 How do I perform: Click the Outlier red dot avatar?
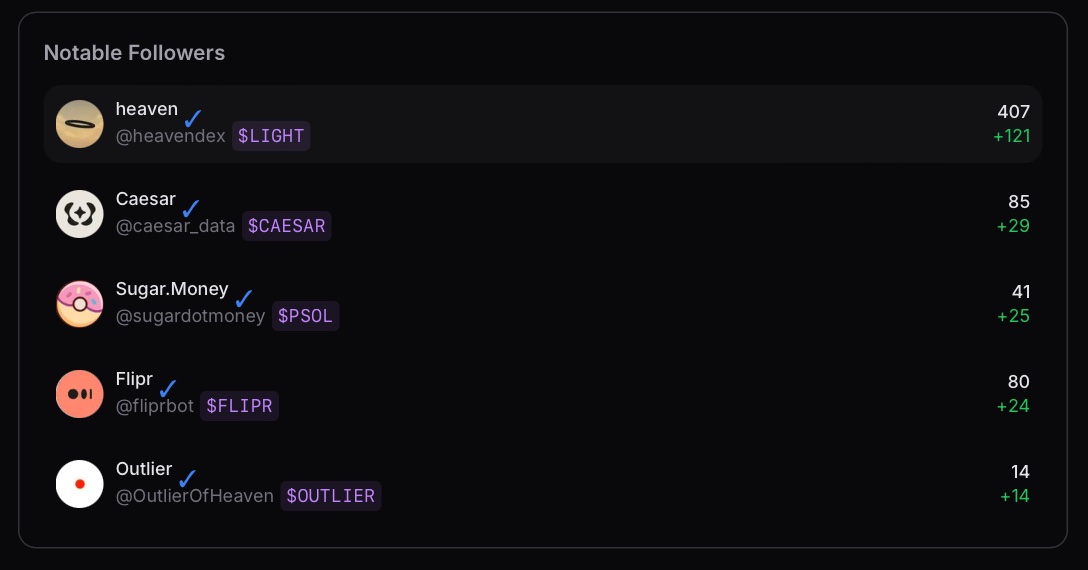point(80,484)
